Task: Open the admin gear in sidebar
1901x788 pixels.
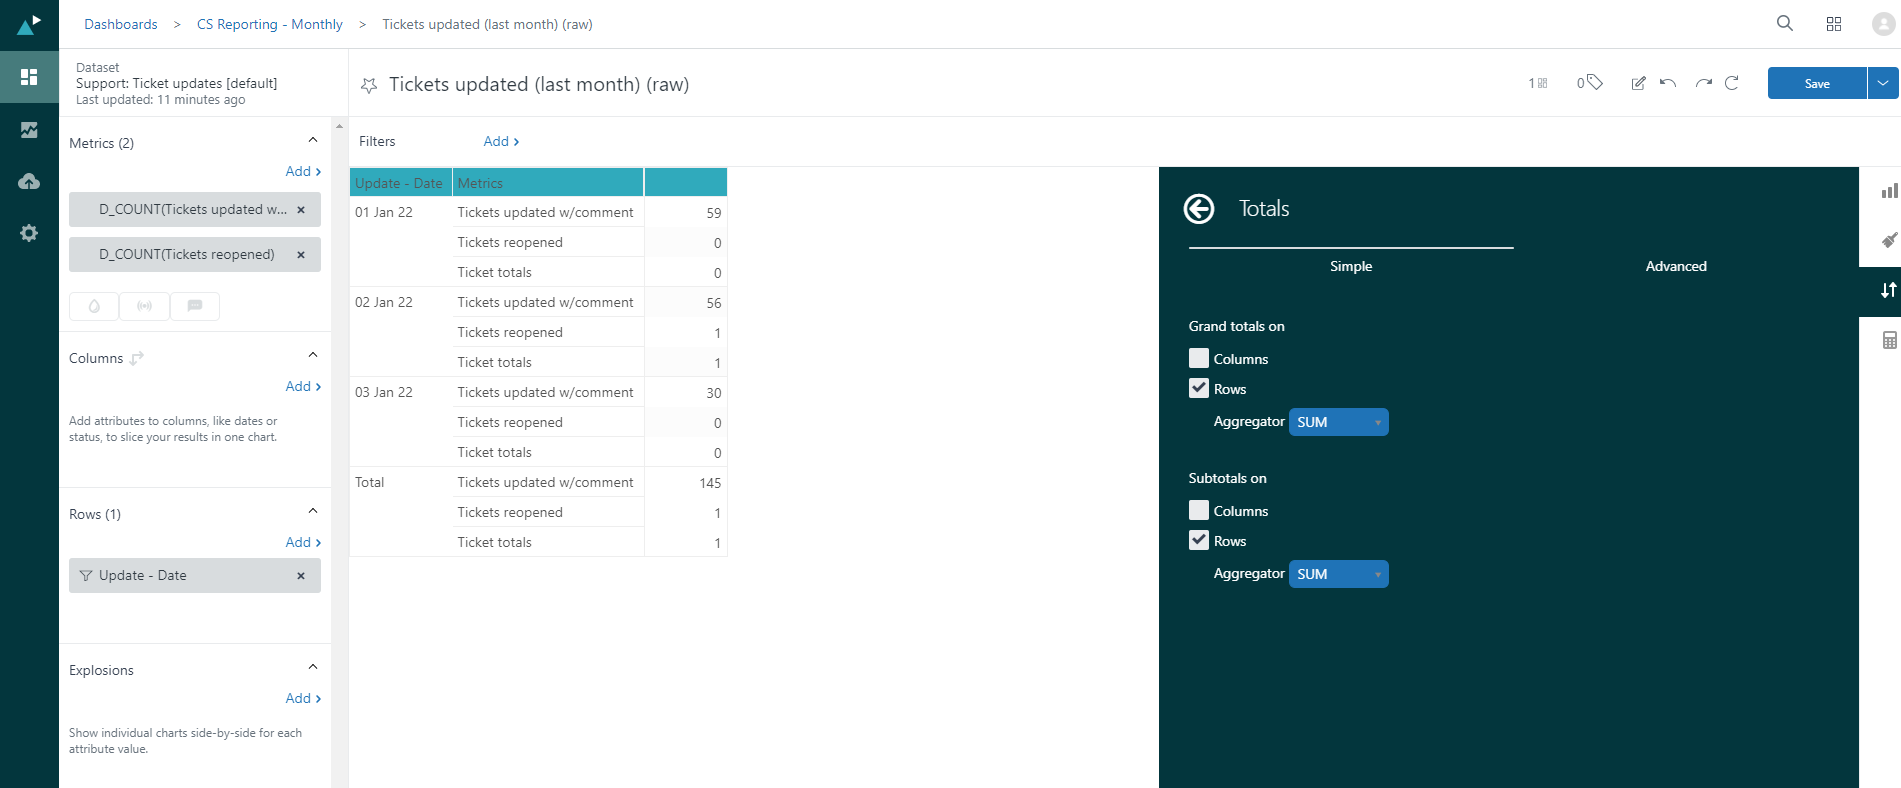Action: tap(29, 233)
